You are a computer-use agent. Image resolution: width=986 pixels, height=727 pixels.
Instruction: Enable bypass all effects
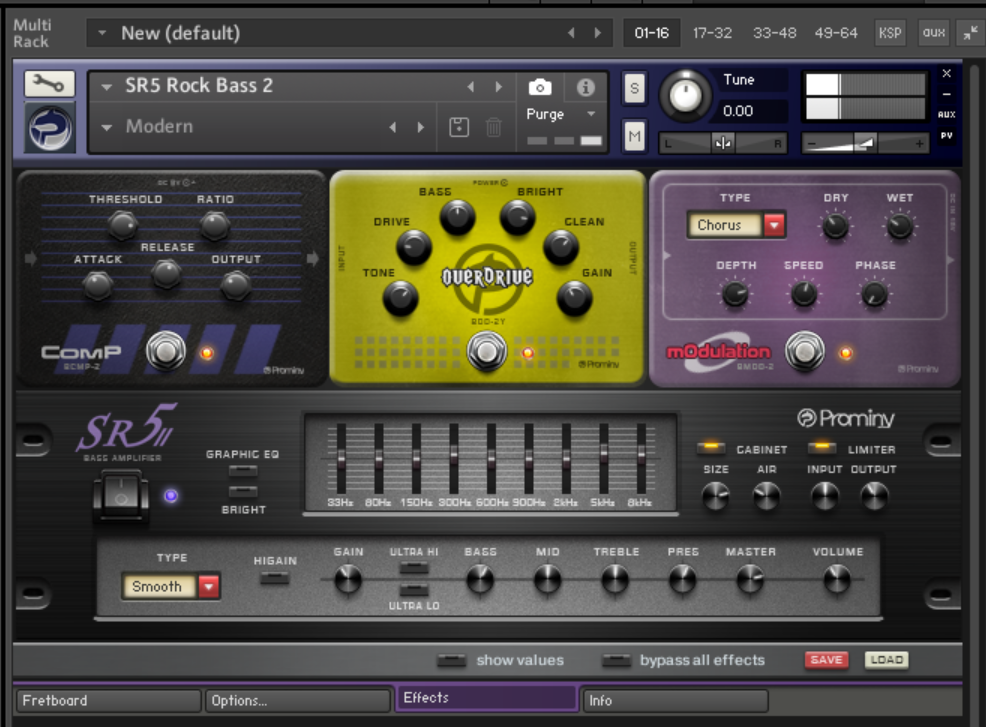point(616,660)
